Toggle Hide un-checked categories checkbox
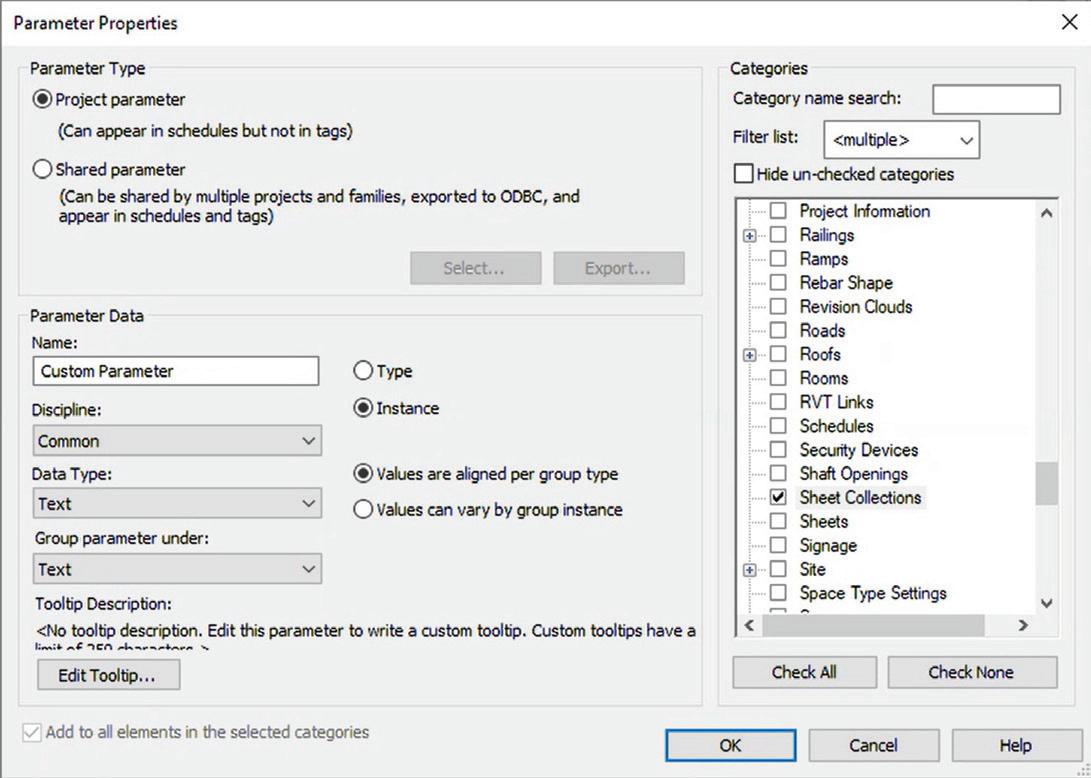This screenshot has width=1091, height=778. click(x=743, y=173)
